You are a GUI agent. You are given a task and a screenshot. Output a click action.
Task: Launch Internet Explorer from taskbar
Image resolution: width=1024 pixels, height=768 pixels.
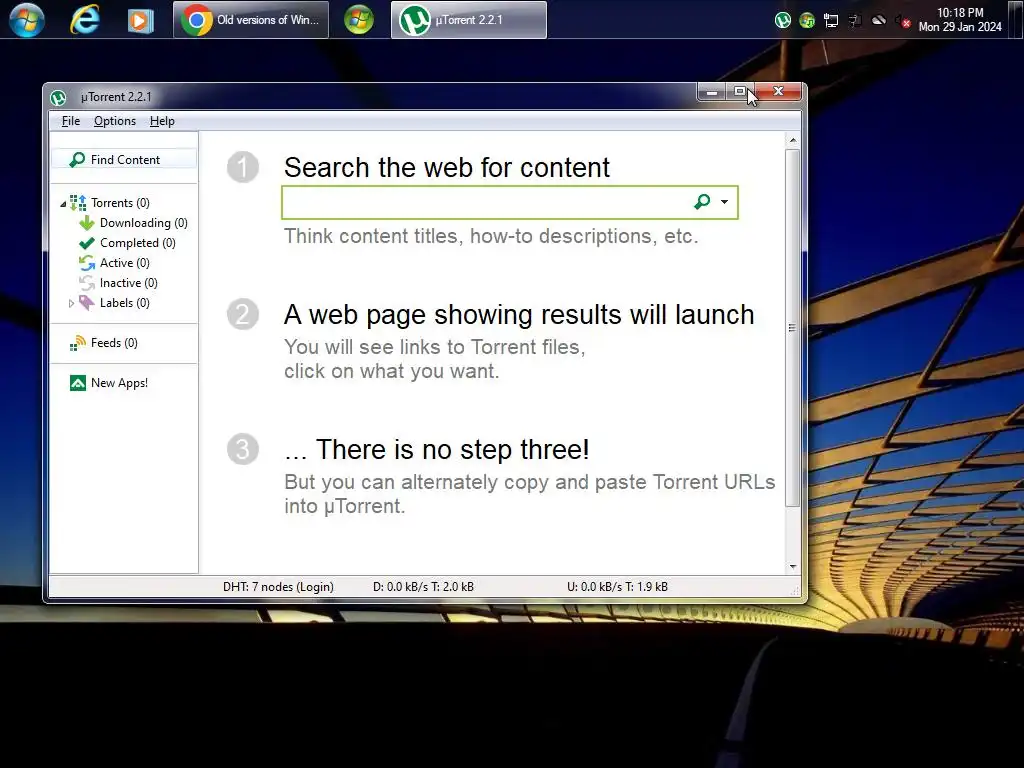(85, 20)
